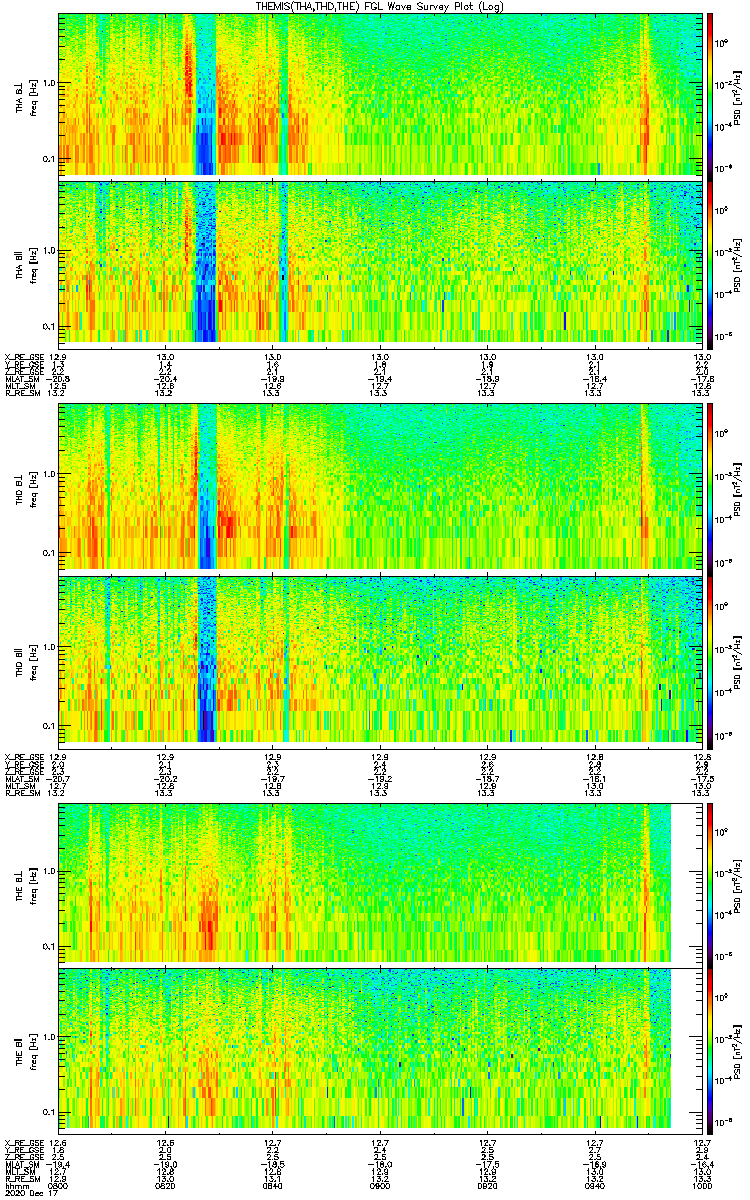Click the X_RE_GSE row label under THE panels
The width and height of the screenshot is (750, 1200).
[x=23, y=1143]
